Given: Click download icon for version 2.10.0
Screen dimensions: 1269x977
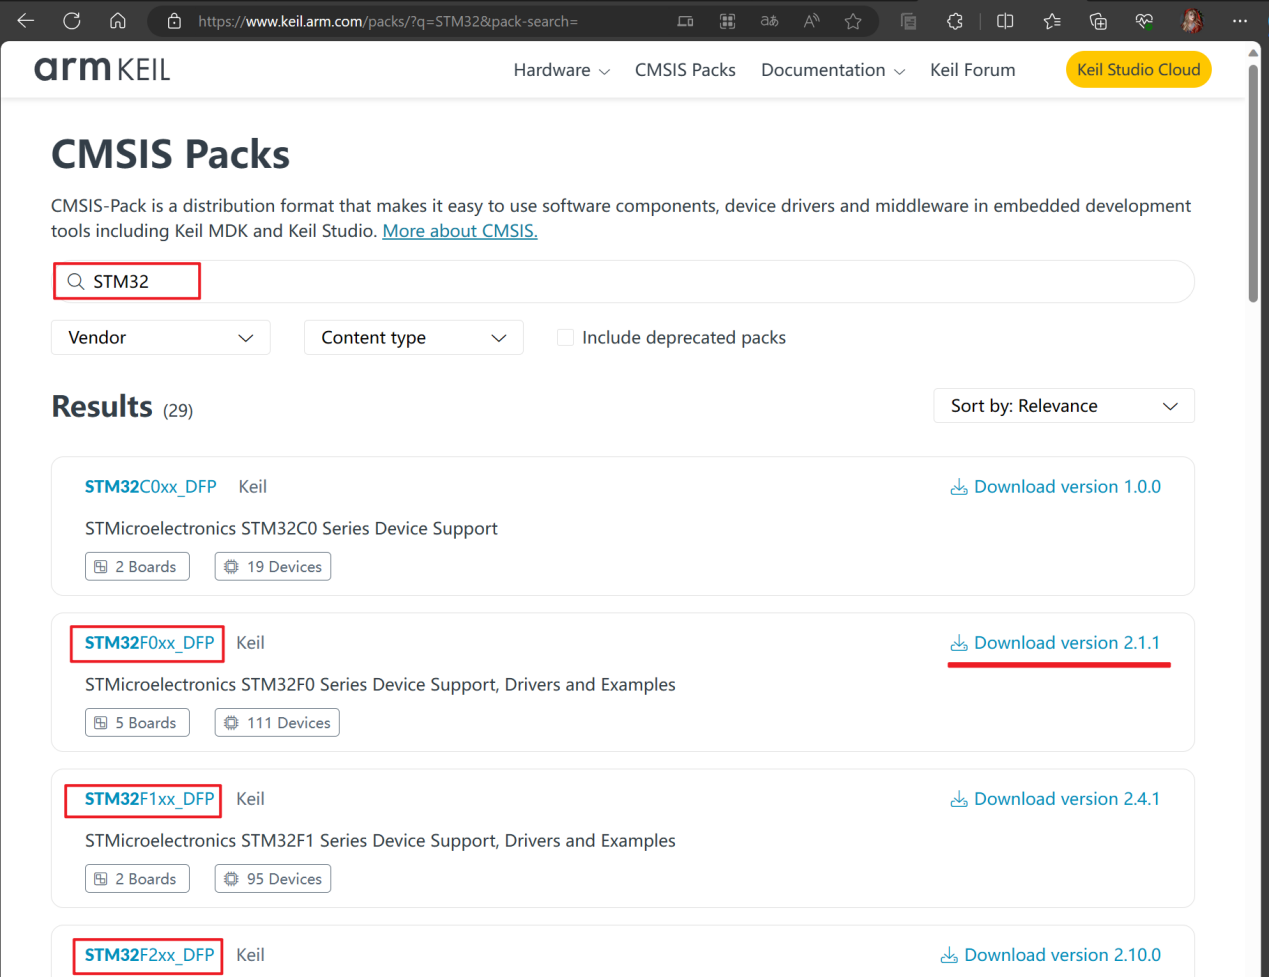Looking at the screenshot, I should 949,955.
